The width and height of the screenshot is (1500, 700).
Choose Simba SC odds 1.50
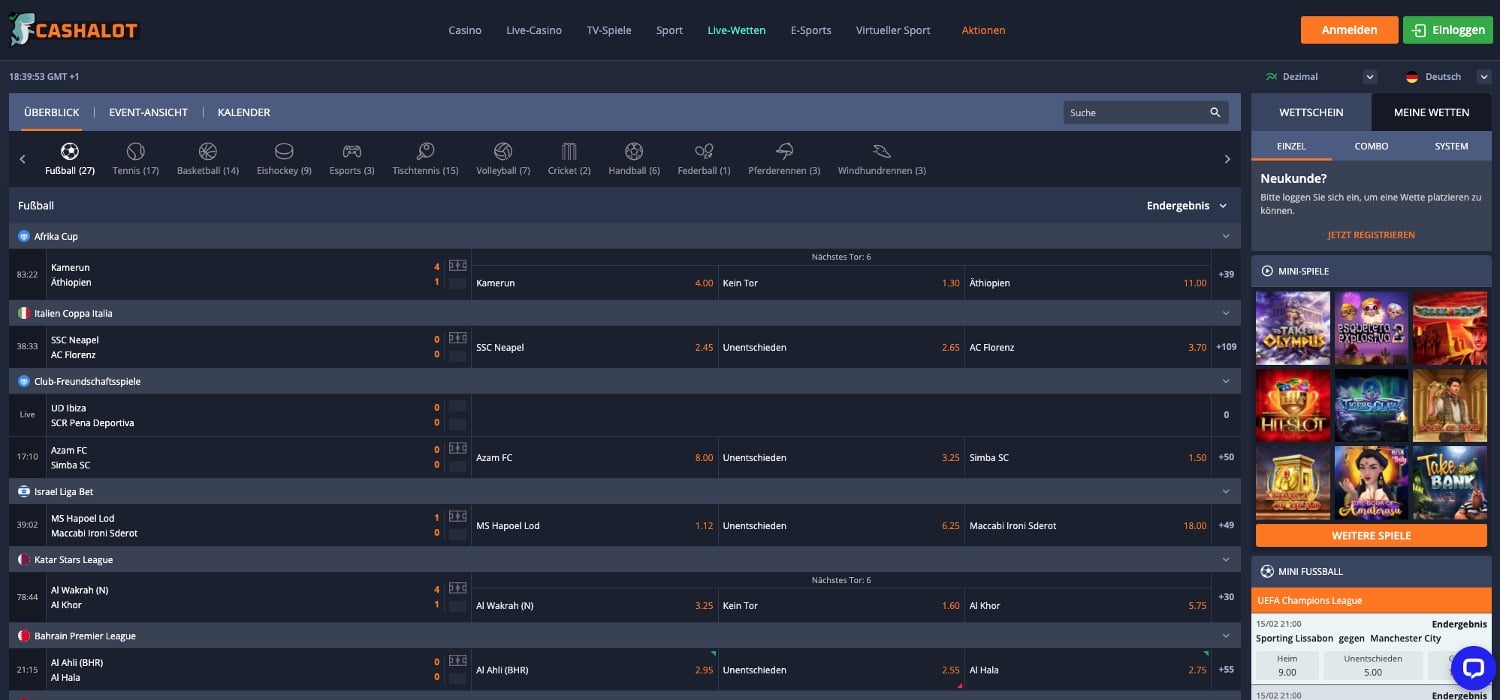pyautogui.click(x=1088, y=458)
